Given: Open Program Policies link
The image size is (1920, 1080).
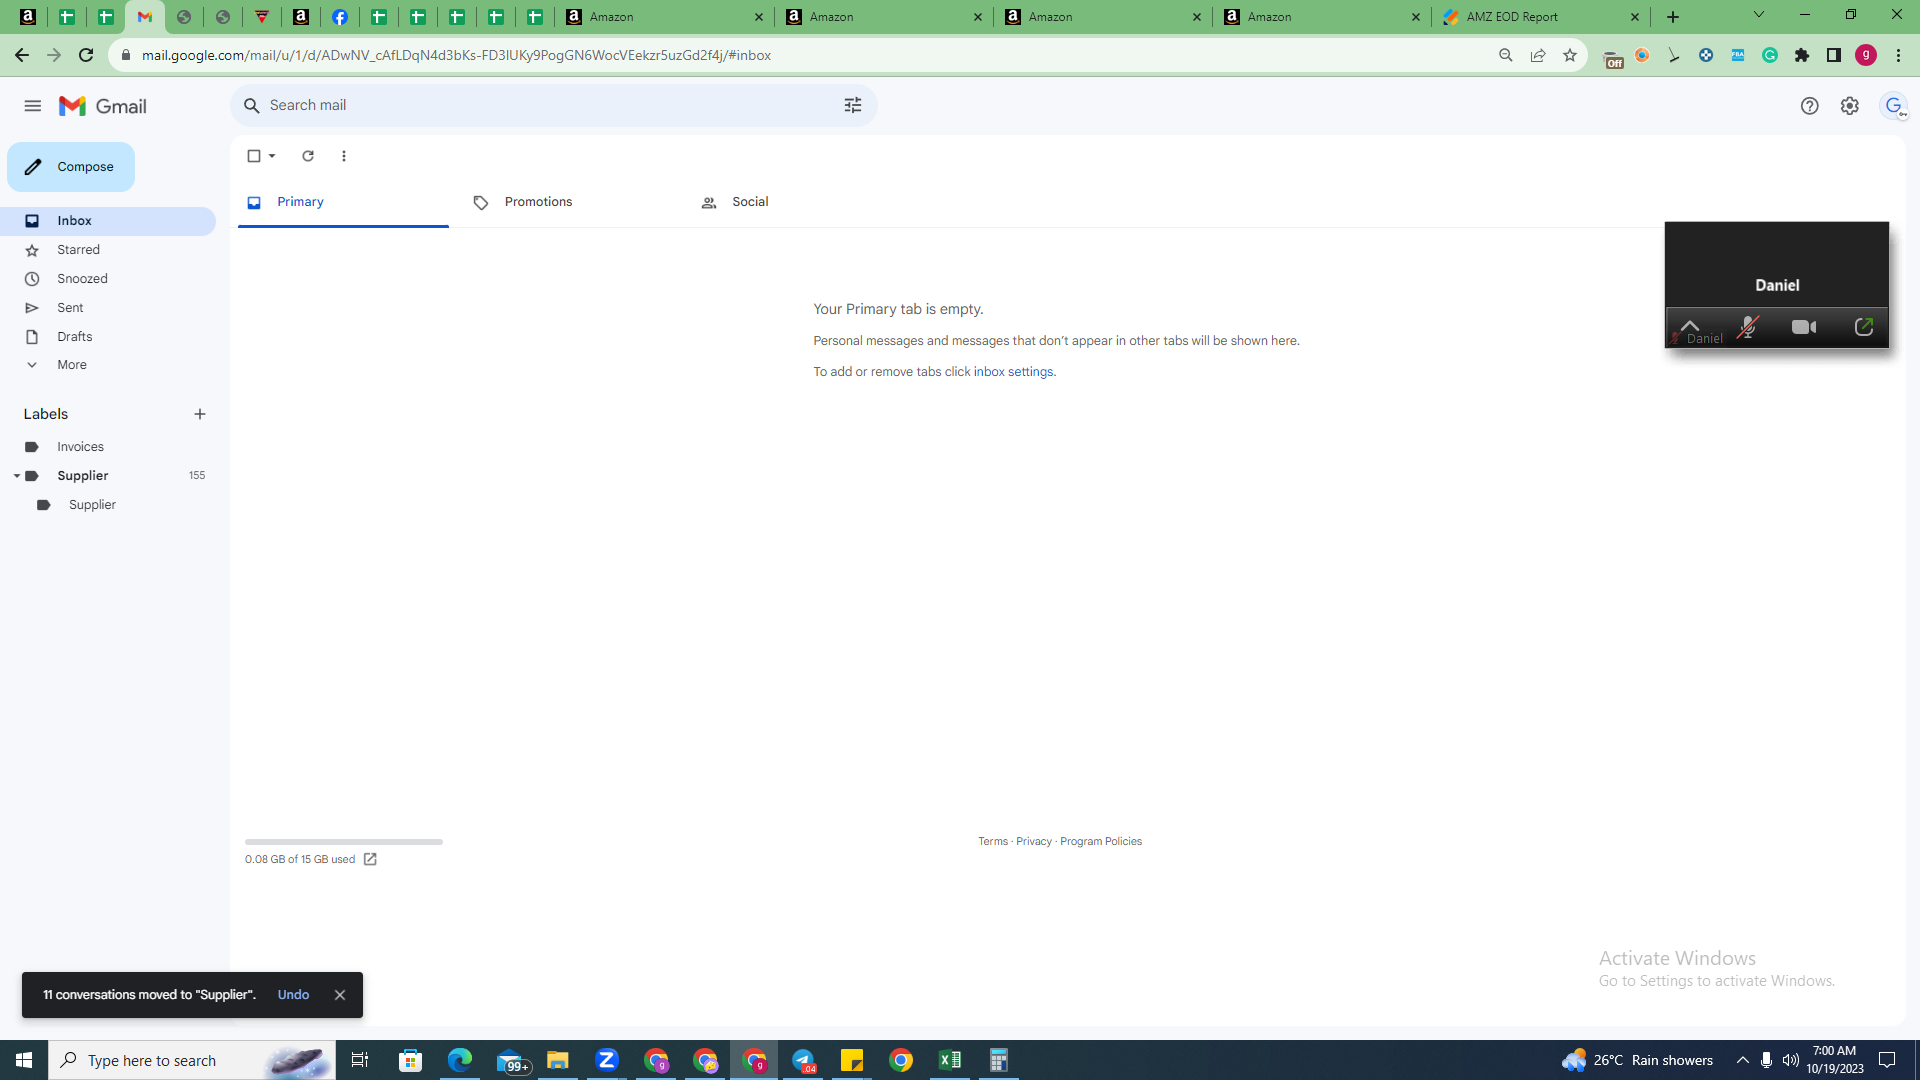Looking at the screenshot, I should coord(1101,842).
